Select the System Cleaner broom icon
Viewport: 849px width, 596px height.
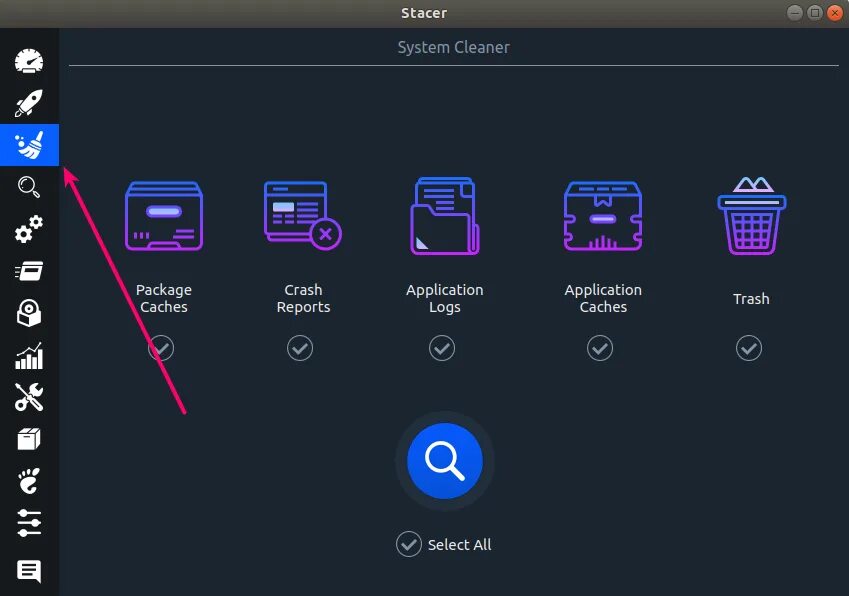coord(29,145)
